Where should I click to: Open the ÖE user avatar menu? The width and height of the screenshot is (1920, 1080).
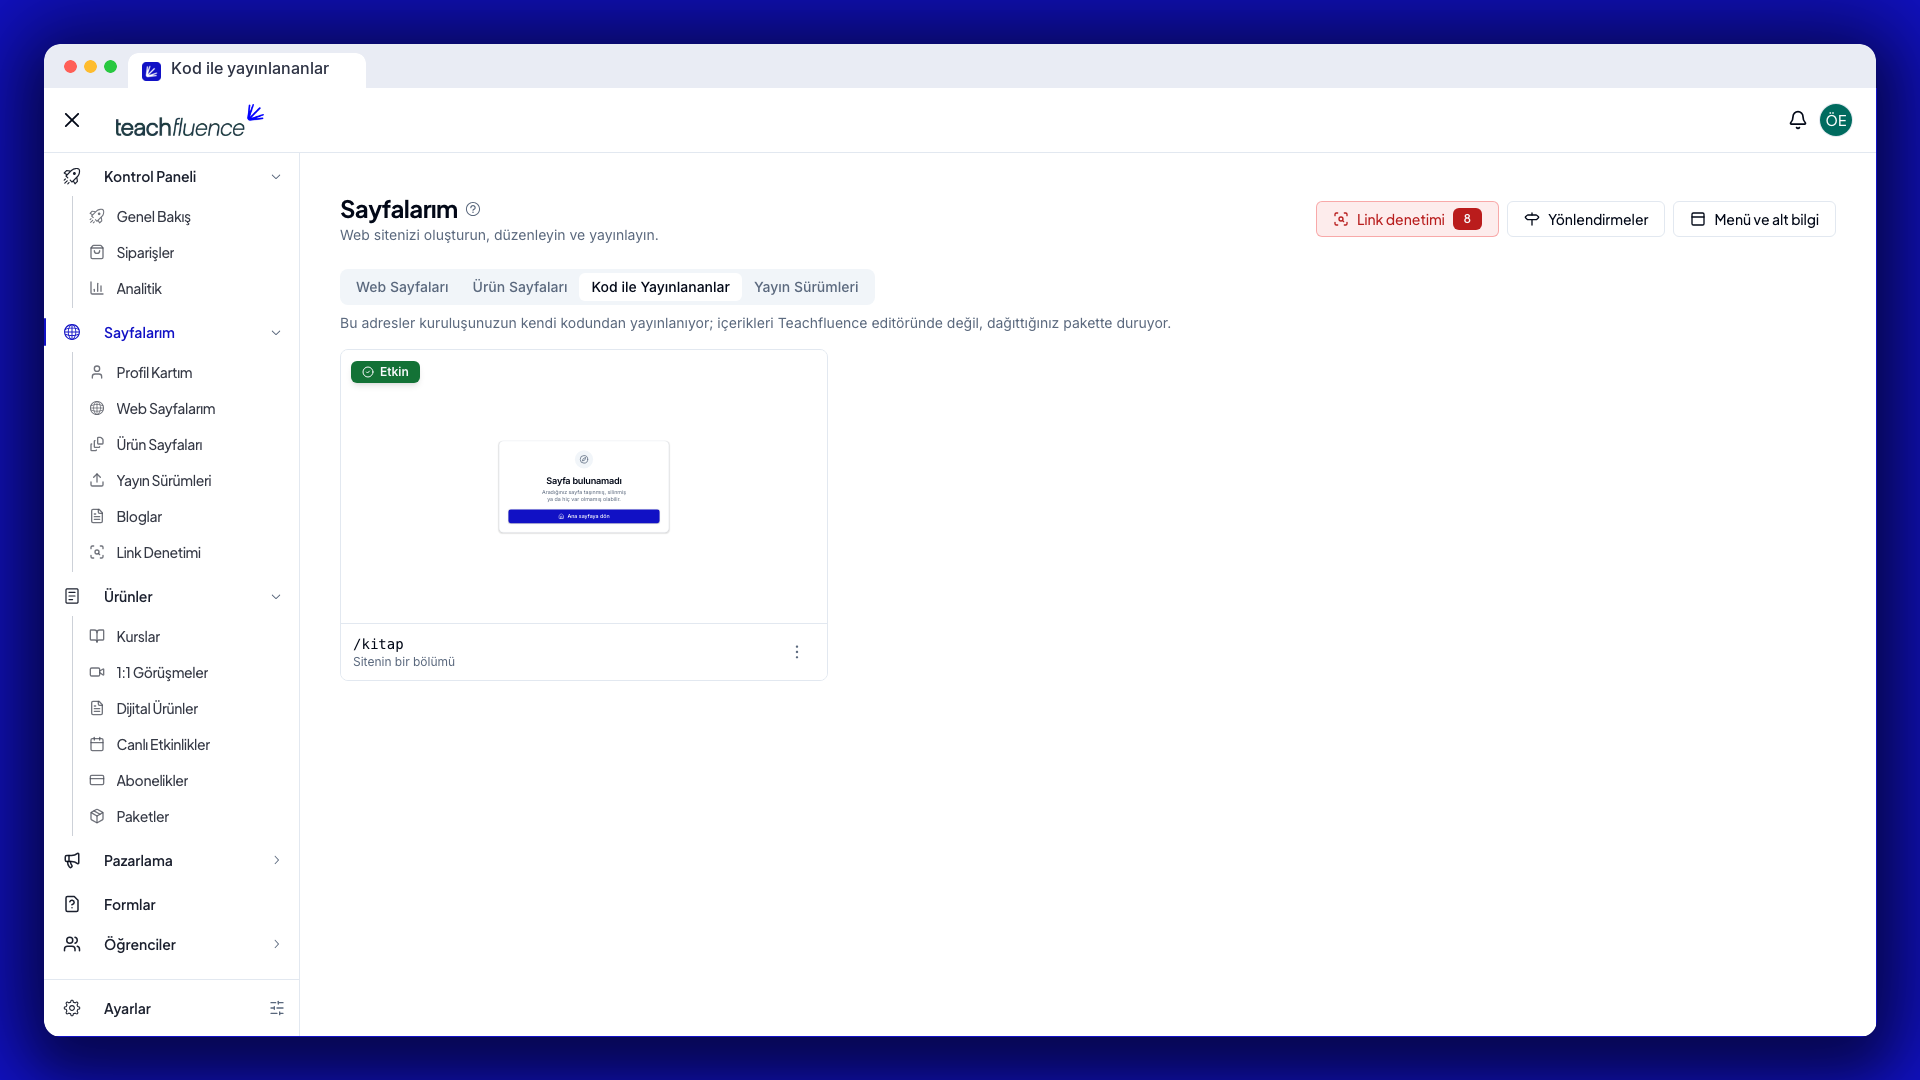pyautogui.click(x=1835, y=120)
